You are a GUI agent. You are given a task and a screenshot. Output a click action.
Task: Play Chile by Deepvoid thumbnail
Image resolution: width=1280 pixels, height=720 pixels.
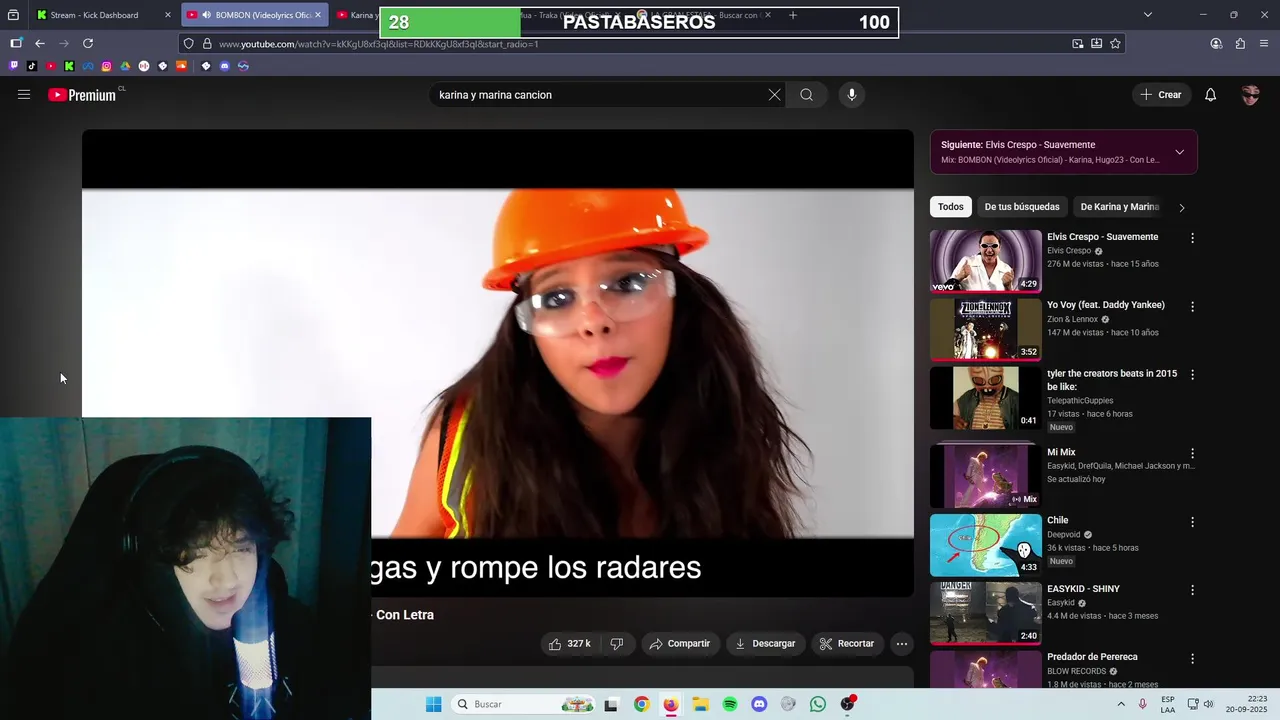pos(986,545)
